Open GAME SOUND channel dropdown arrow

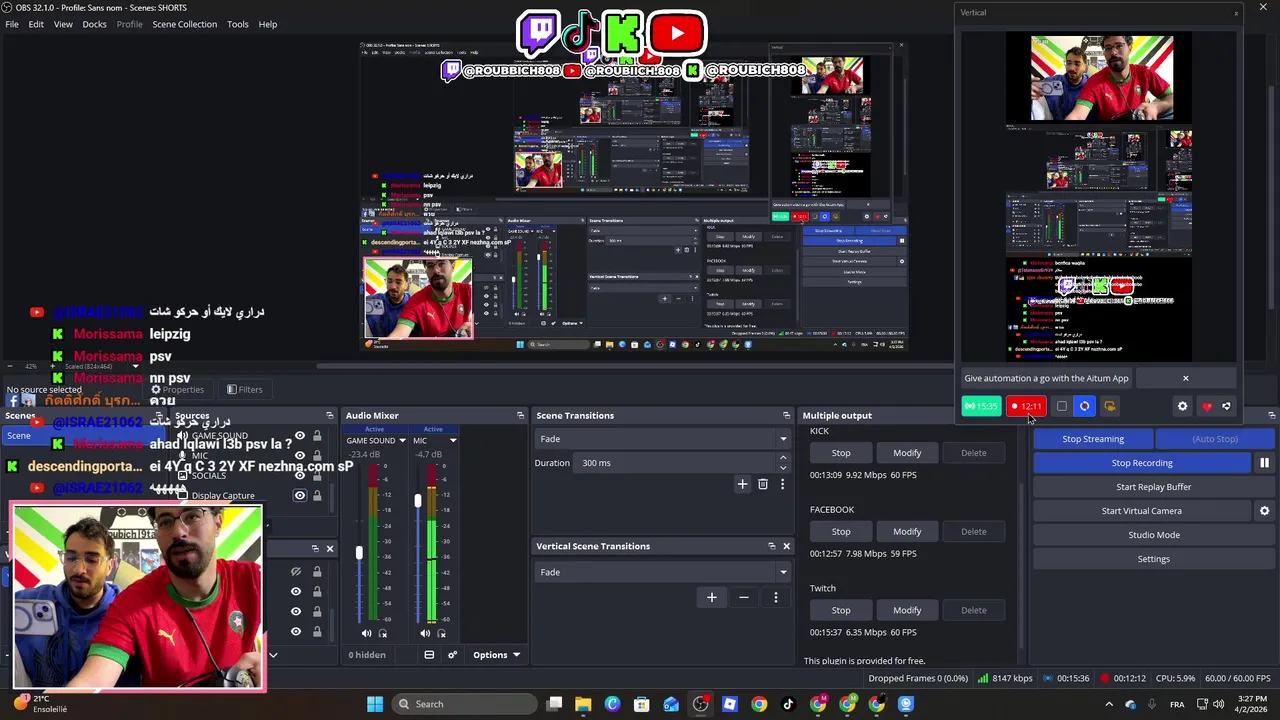coord(402,441)
